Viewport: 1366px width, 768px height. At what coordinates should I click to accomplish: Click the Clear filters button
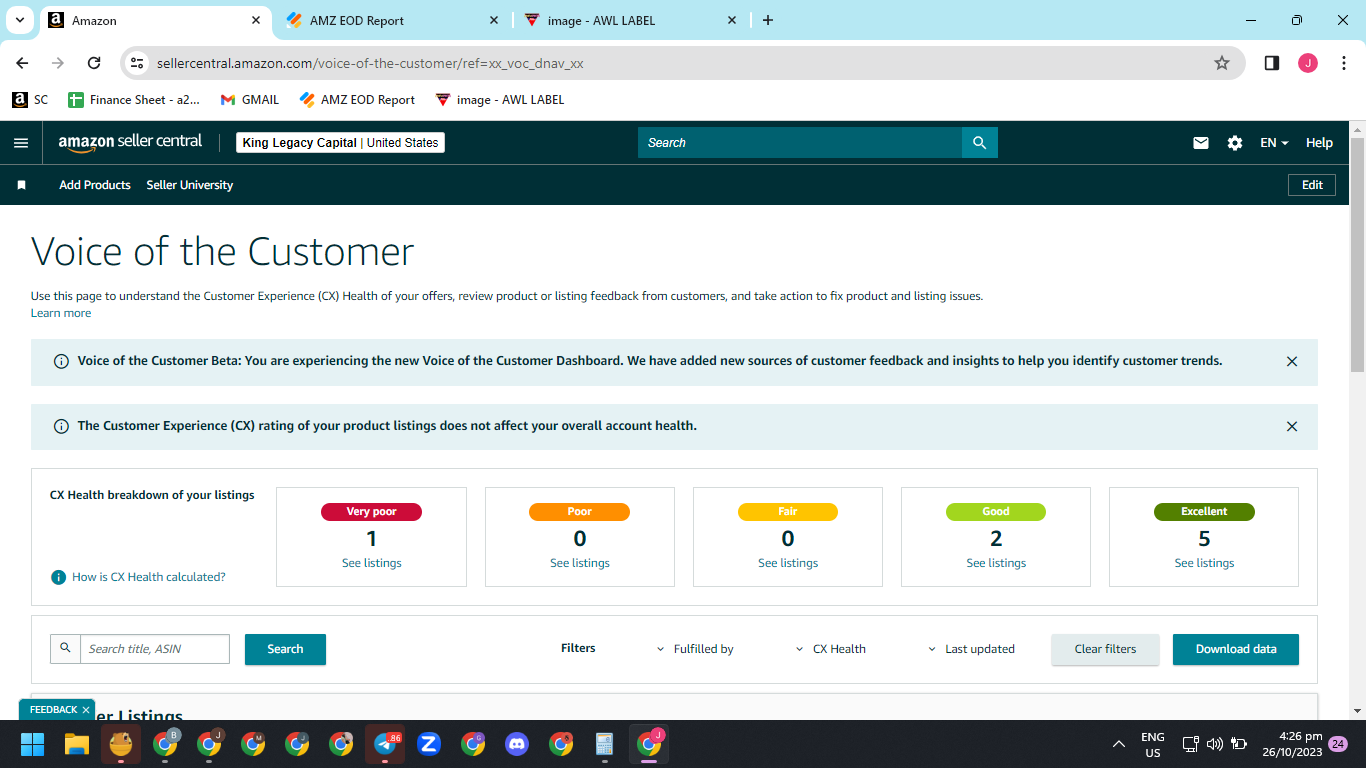pyautogui.click(x=1105, y=649)
